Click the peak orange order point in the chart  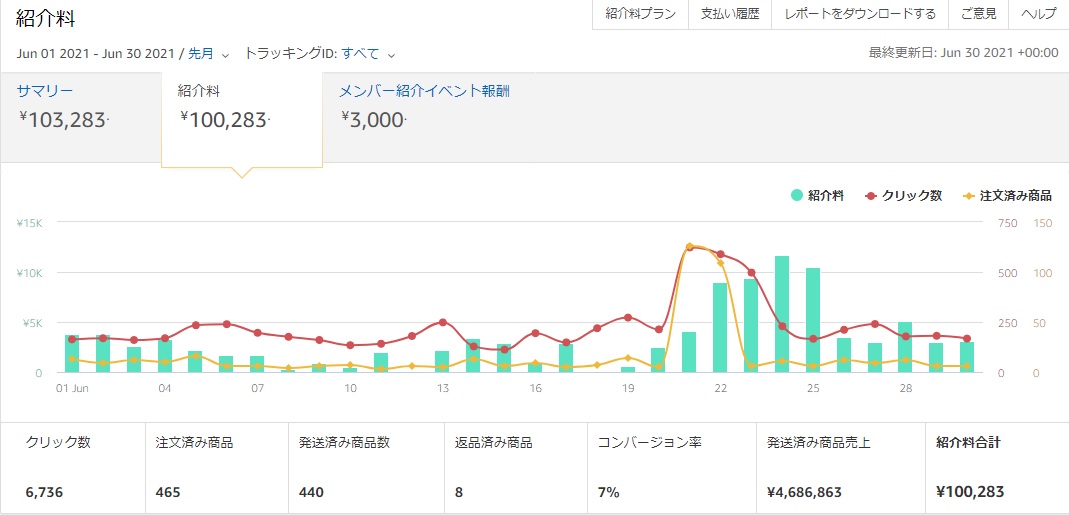(x=689, y=246)
